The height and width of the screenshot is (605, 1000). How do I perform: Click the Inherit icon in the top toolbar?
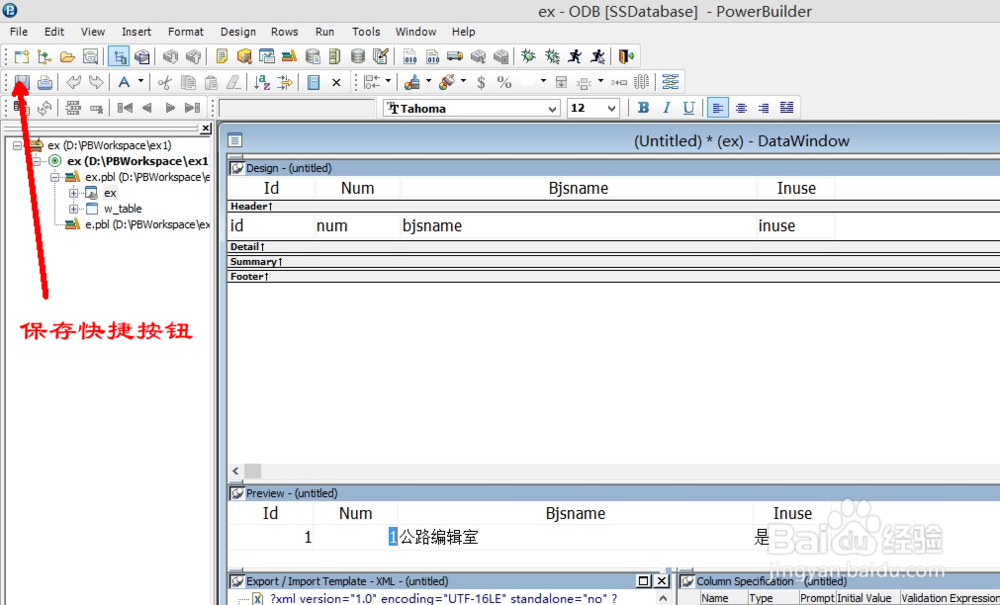tap(44, 57)
